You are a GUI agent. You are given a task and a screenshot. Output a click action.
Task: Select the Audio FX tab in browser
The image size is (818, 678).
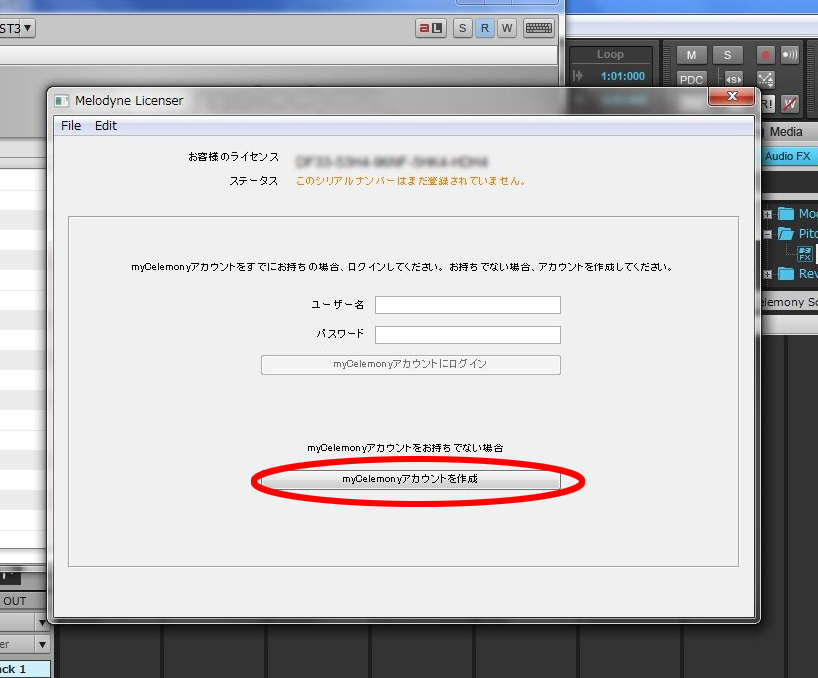(x=787, y=156)
